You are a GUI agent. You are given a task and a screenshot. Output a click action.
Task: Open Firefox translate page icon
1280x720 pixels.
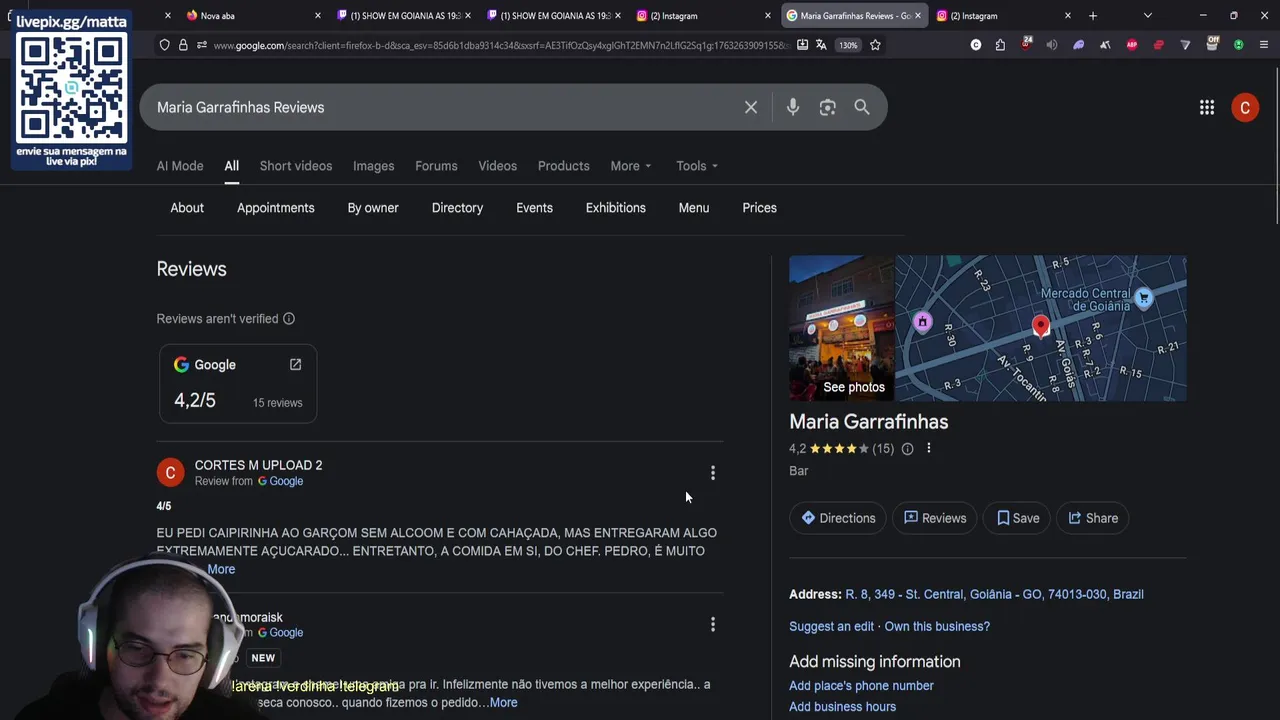821,45
